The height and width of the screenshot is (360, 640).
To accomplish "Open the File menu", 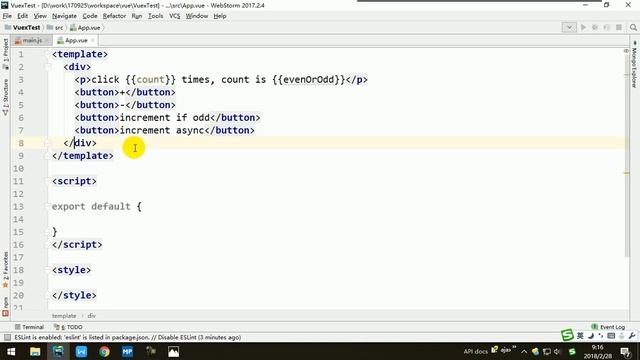I will coord(7,16).
